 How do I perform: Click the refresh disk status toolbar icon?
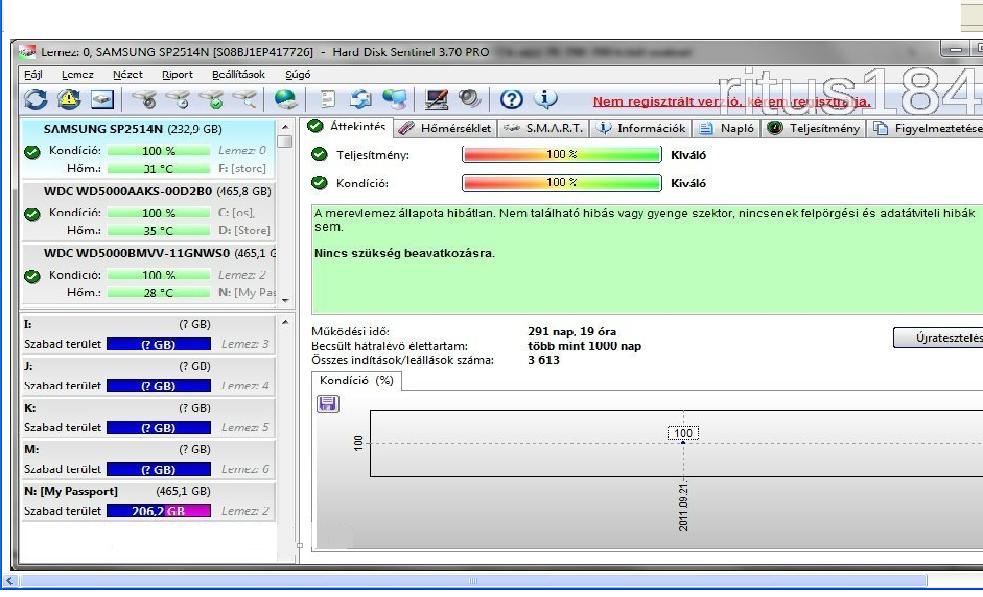[x=36, y=99]
